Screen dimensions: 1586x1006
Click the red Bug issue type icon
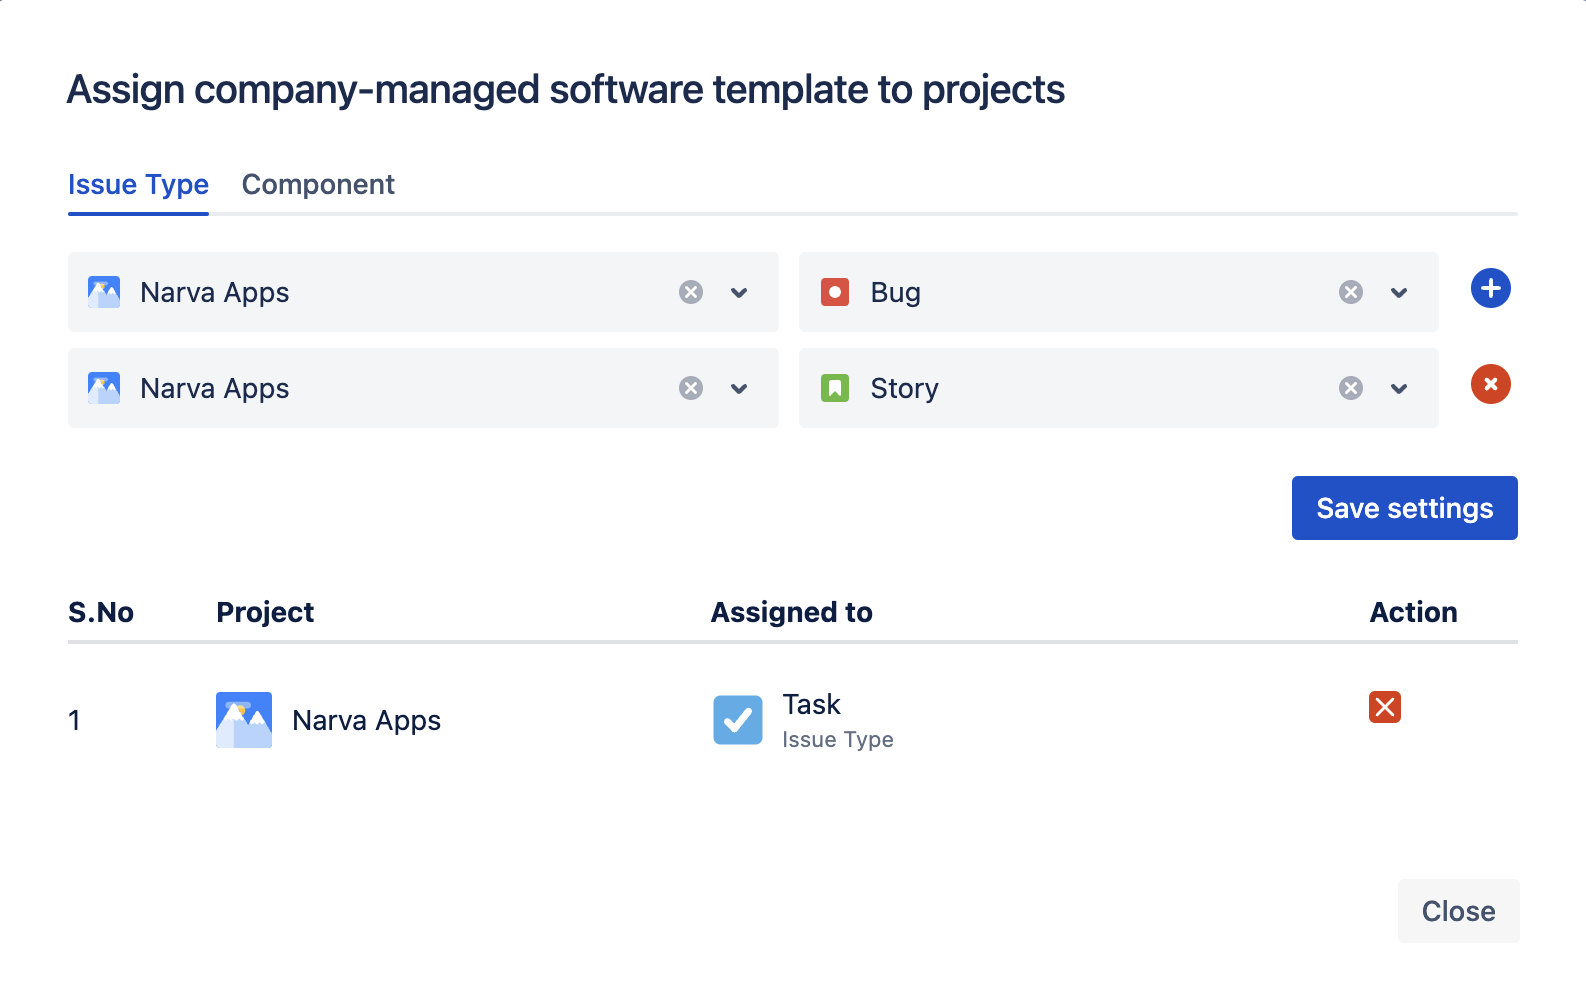pos(834,292)
